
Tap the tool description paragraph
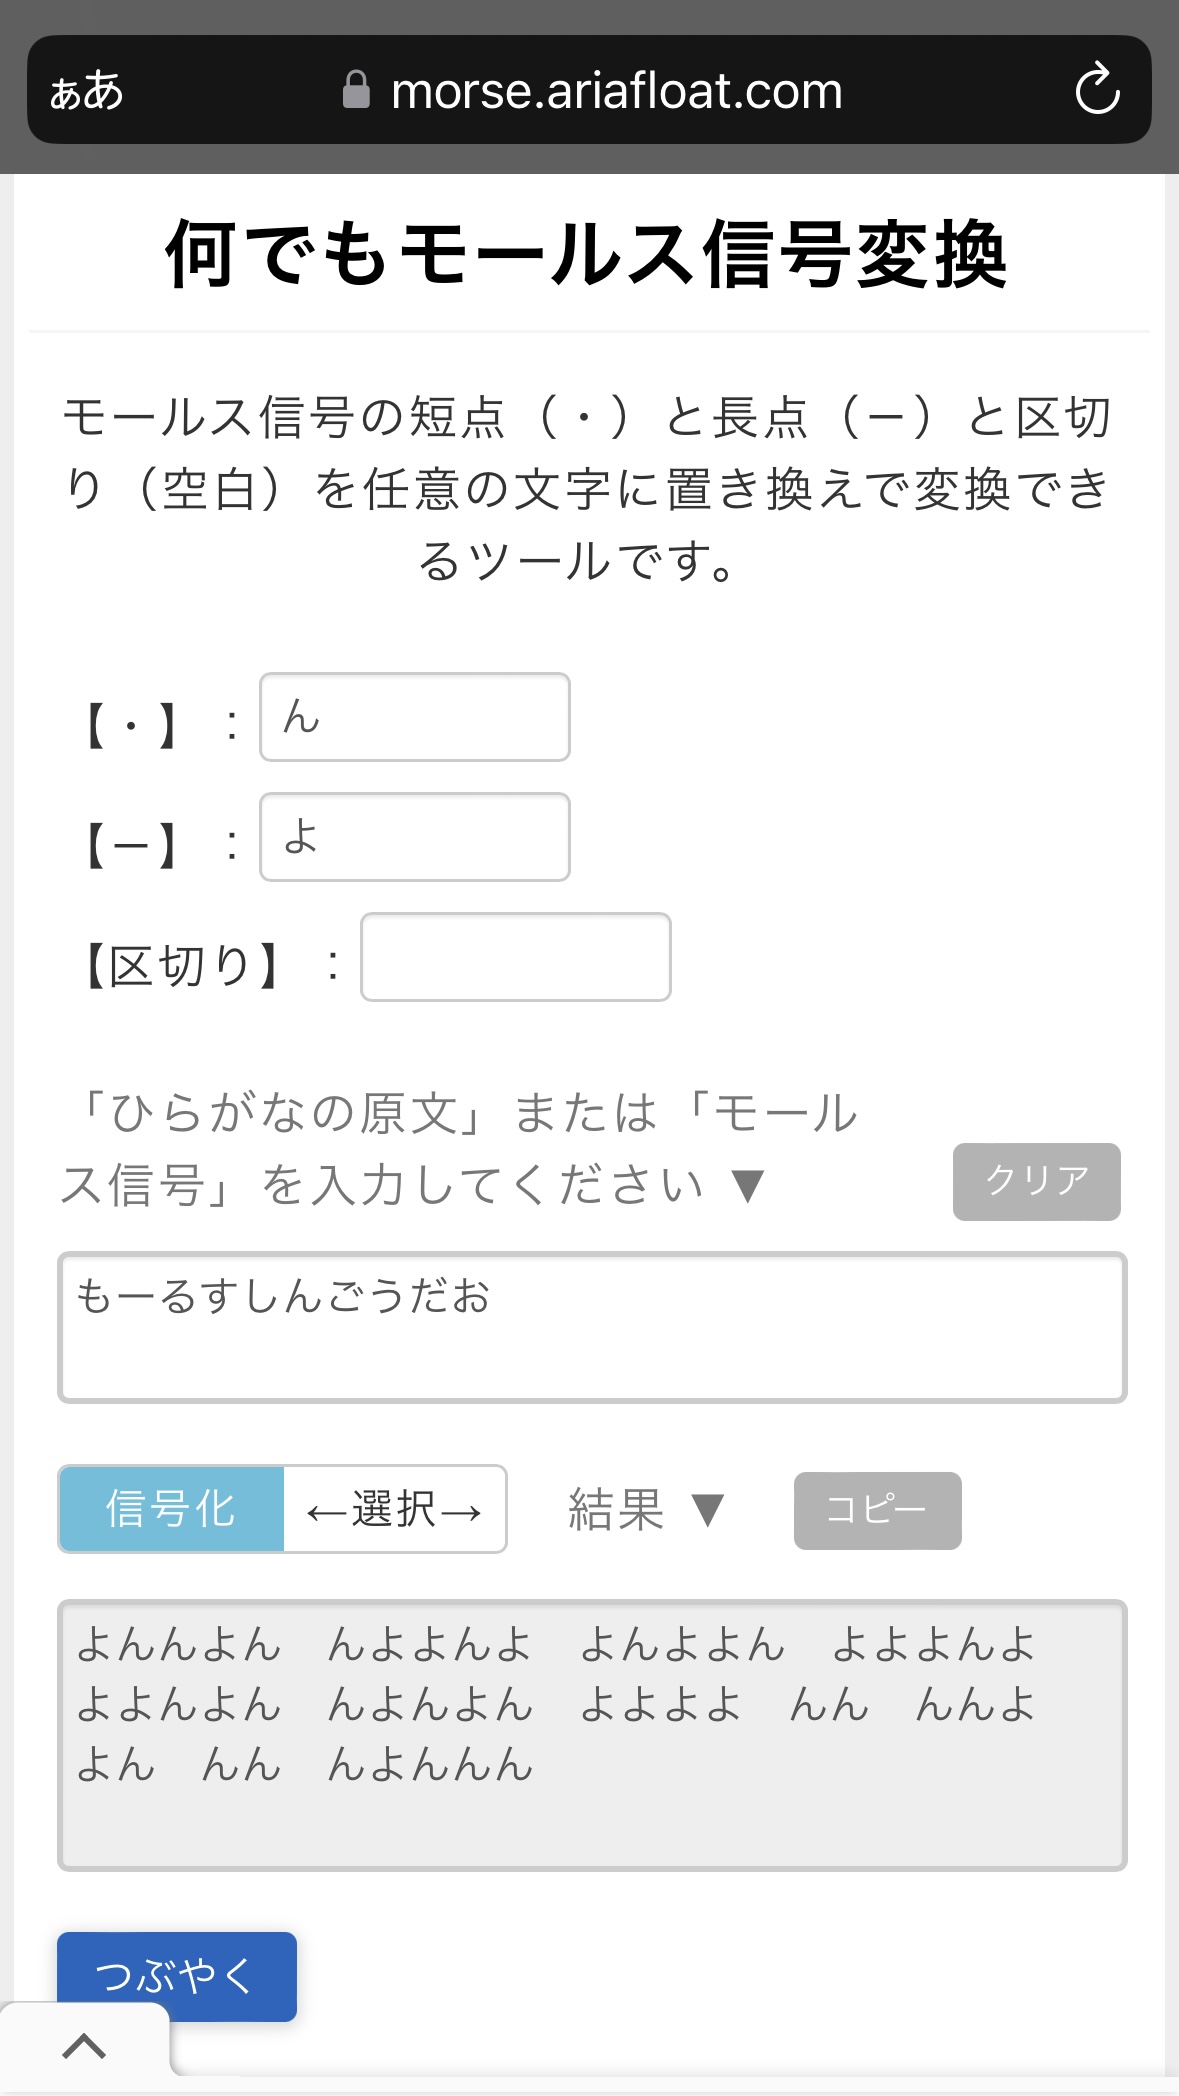(x=587, y=489)
